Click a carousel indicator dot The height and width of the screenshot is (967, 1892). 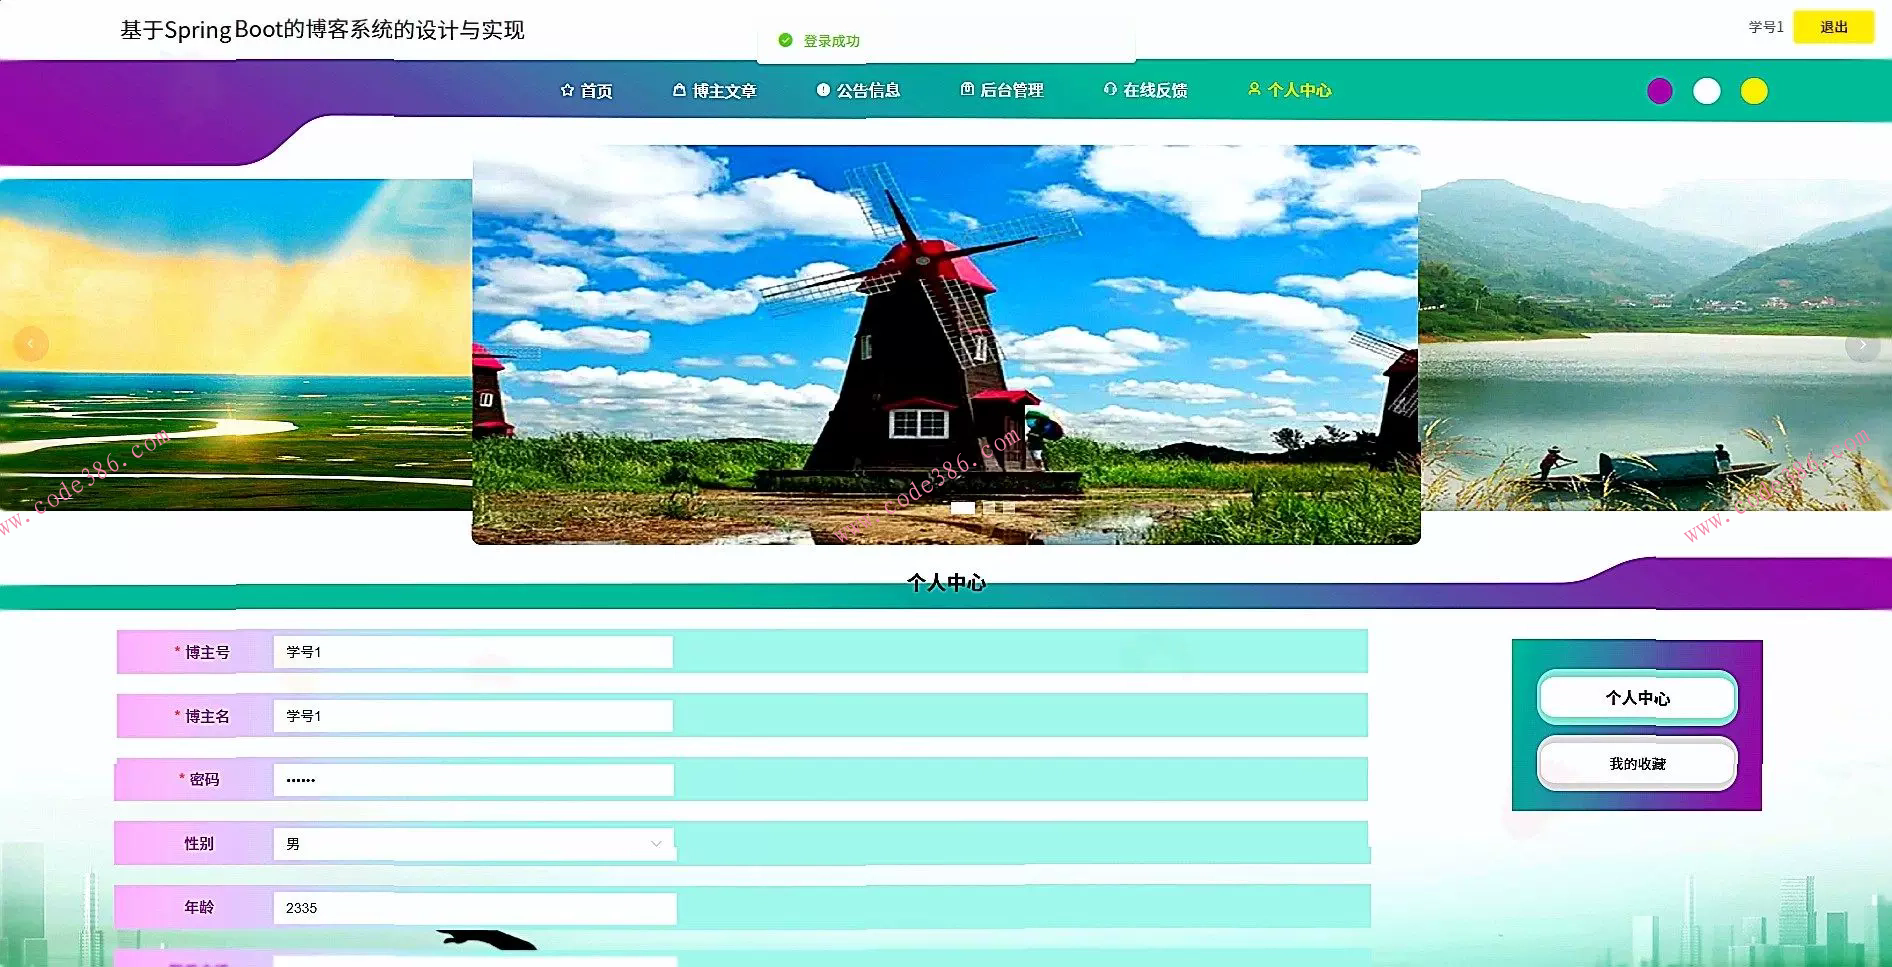pyautogui.click(x=965, y=508)
